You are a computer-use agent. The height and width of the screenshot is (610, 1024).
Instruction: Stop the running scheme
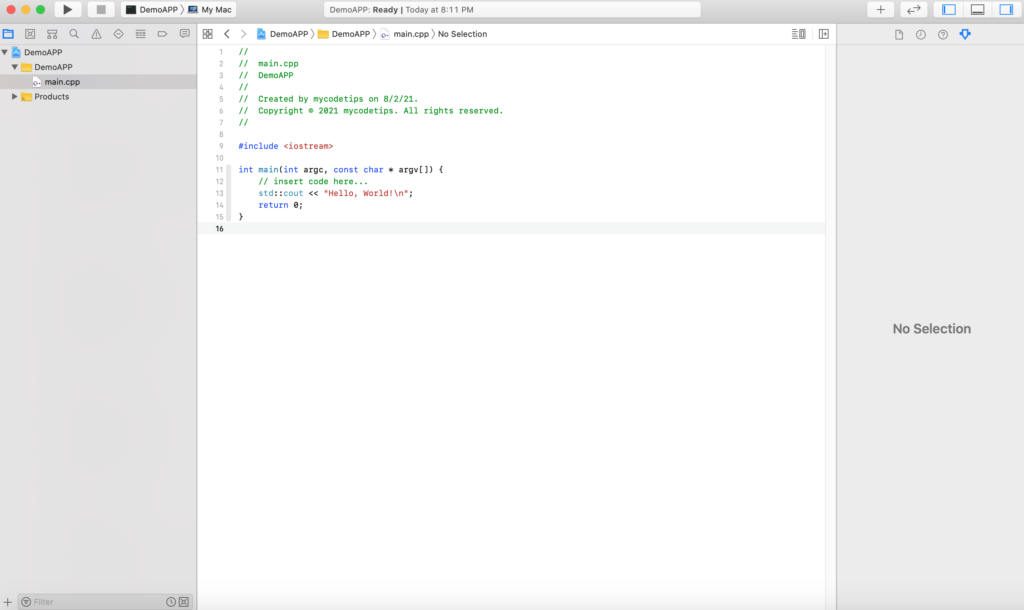point(101,10)
